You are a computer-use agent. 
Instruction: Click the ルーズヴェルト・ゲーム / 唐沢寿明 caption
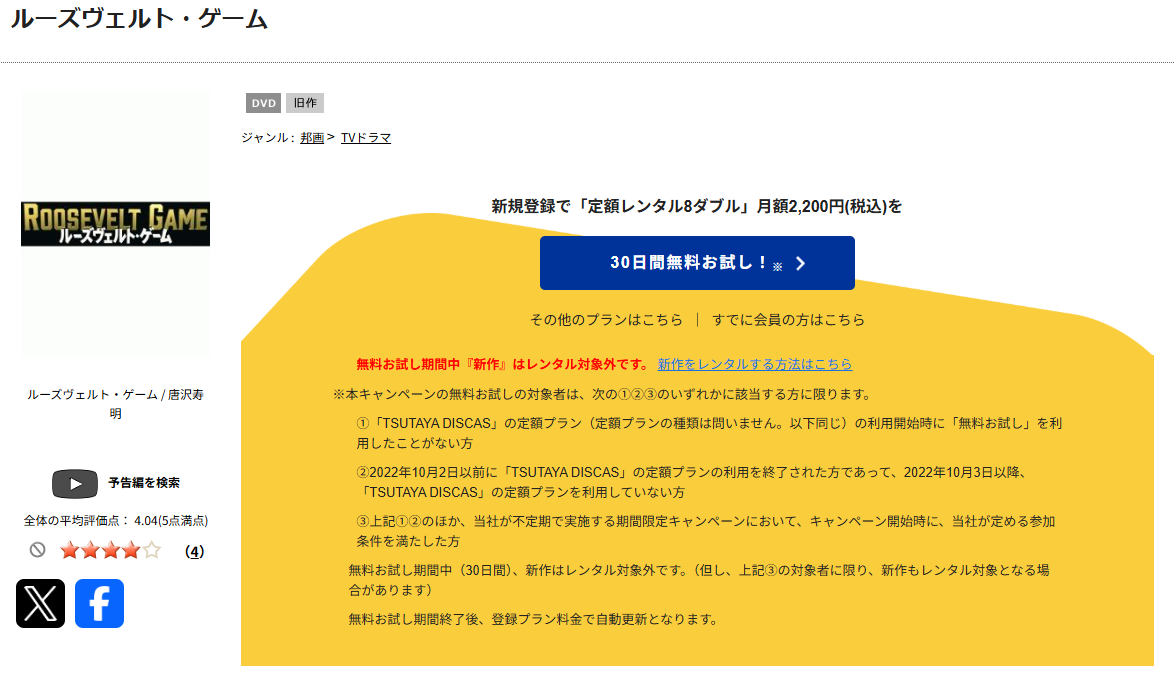(x=115, y=404)
